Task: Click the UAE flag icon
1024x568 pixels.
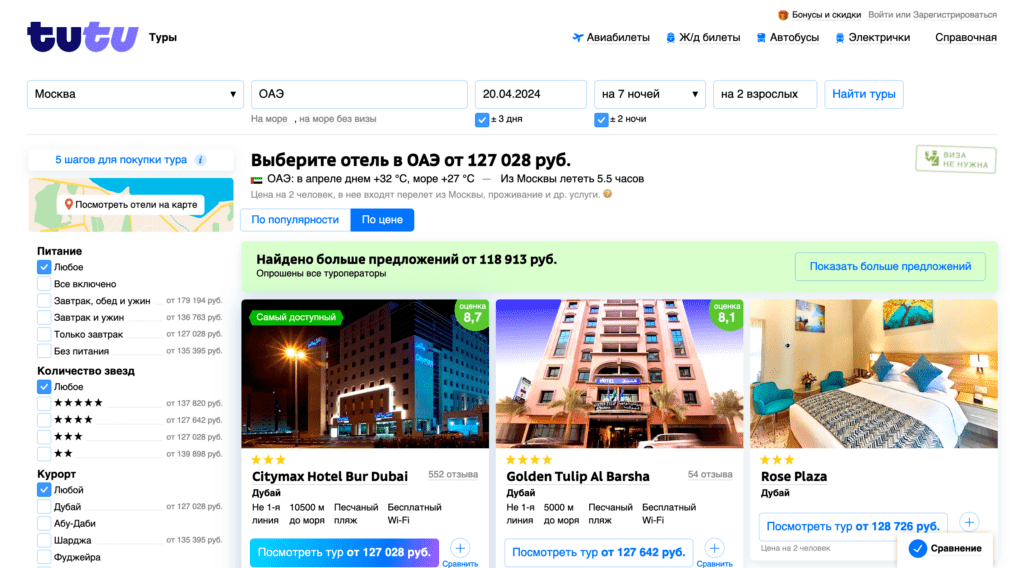Action: tap(257, 180)
